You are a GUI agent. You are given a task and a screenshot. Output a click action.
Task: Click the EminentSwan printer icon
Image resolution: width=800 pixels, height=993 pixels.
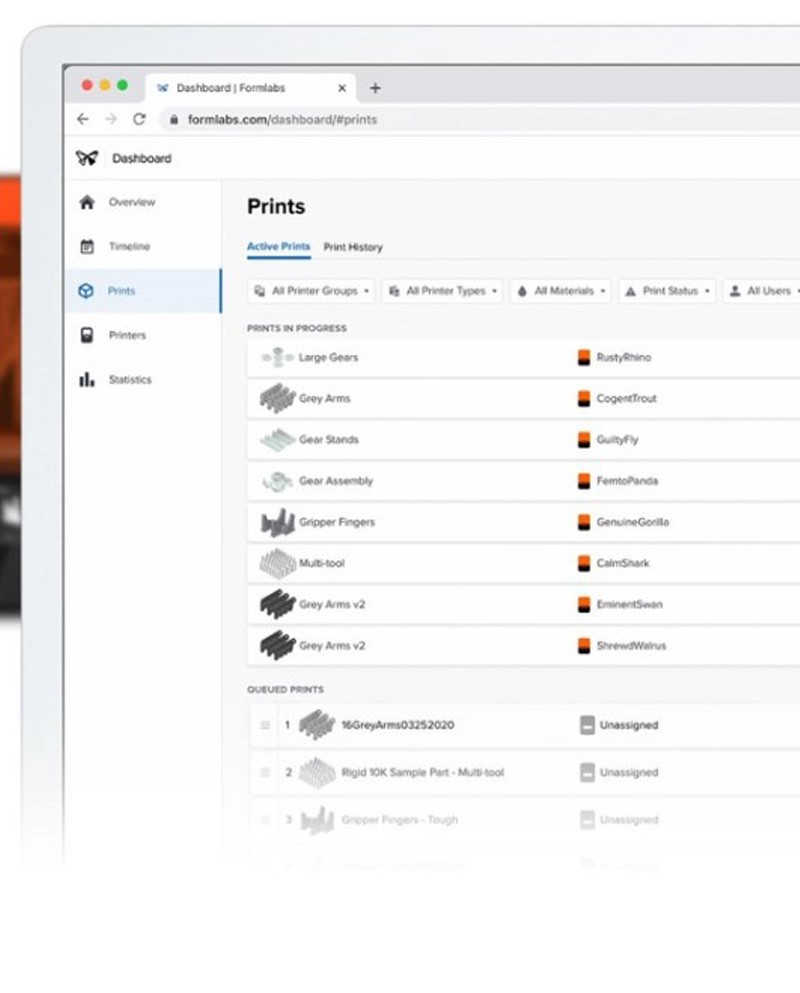tap(584, 604)
